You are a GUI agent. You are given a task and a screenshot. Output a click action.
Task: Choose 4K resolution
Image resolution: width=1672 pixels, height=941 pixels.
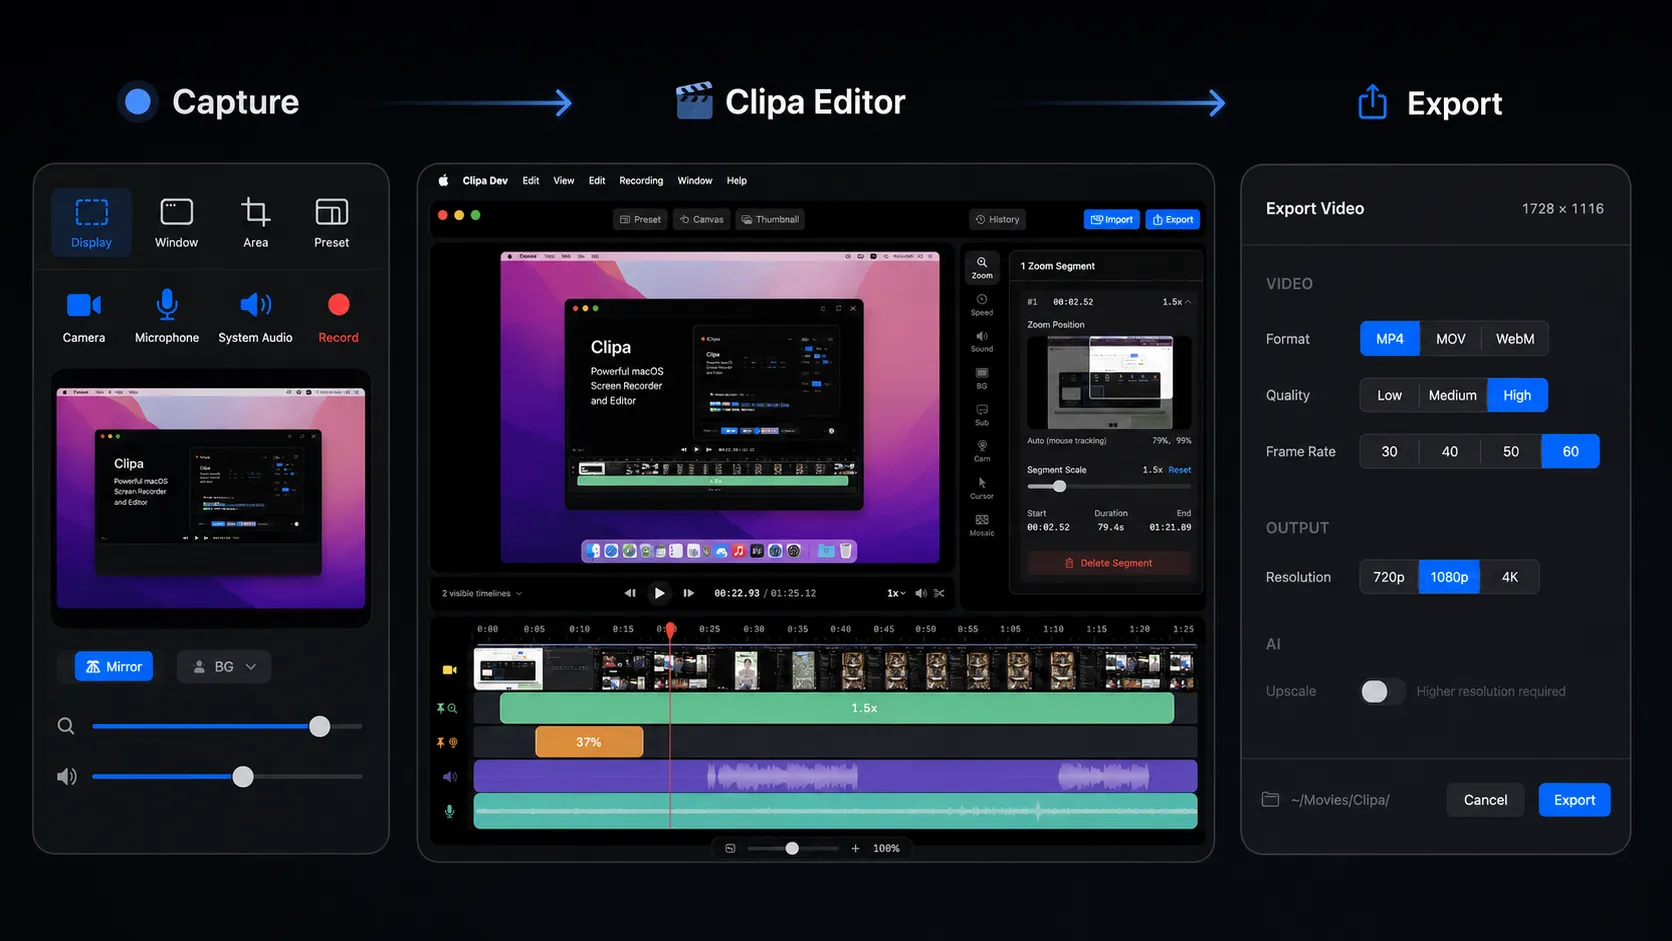coord(1510,577)
